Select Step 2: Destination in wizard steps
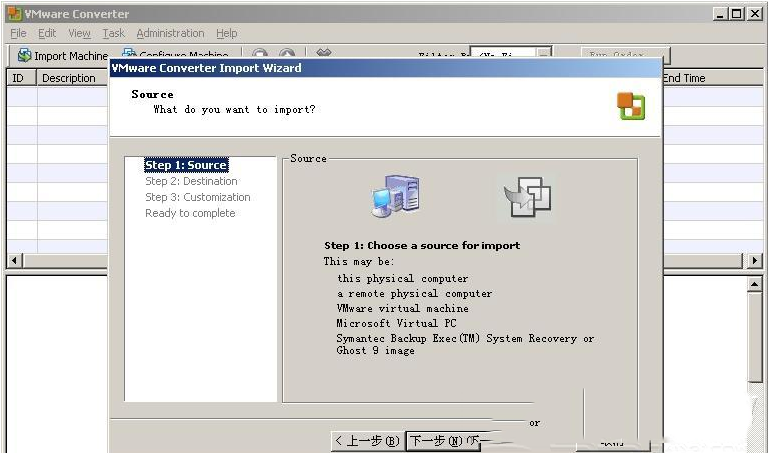Image resolution: width=768 pixels, height=453 pixels. tap(191, 181)
